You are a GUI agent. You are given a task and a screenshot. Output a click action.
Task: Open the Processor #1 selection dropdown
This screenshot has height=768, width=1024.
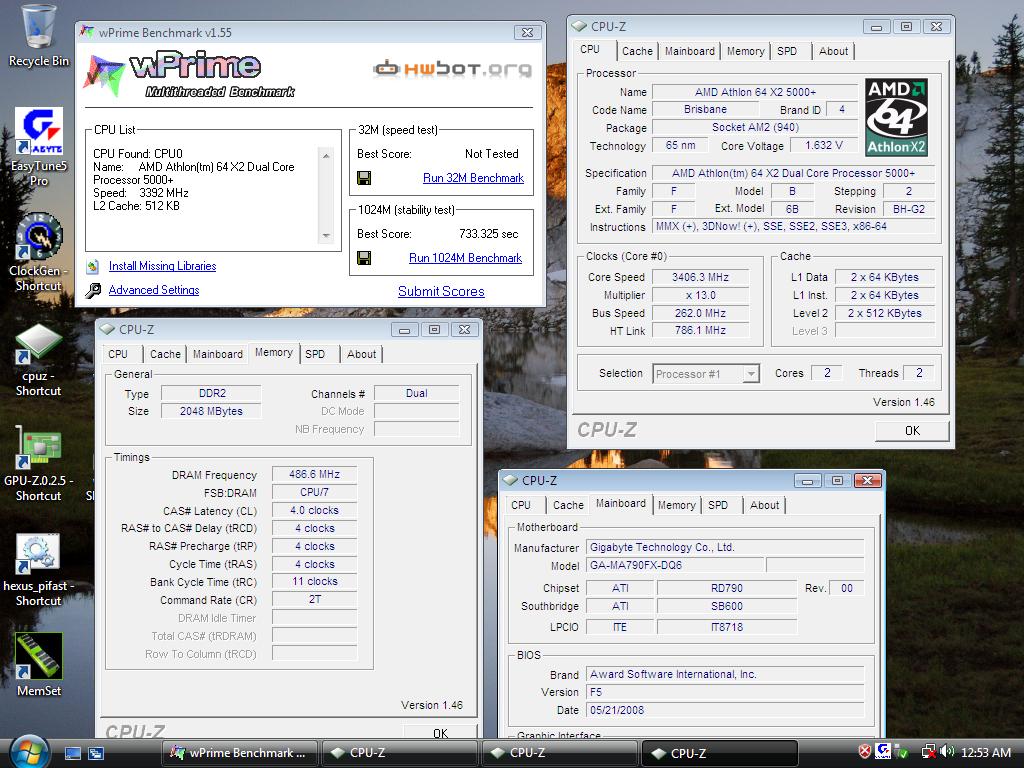(x=705, y=374)
